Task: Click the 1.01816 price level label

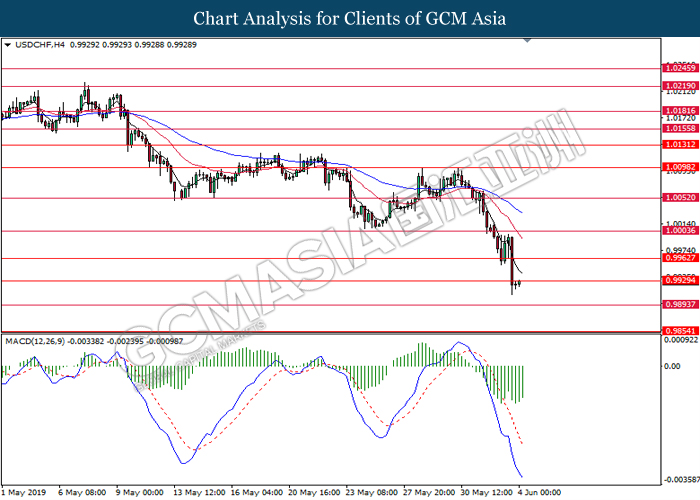Action: pyautogui.click(x=680, y=111)
